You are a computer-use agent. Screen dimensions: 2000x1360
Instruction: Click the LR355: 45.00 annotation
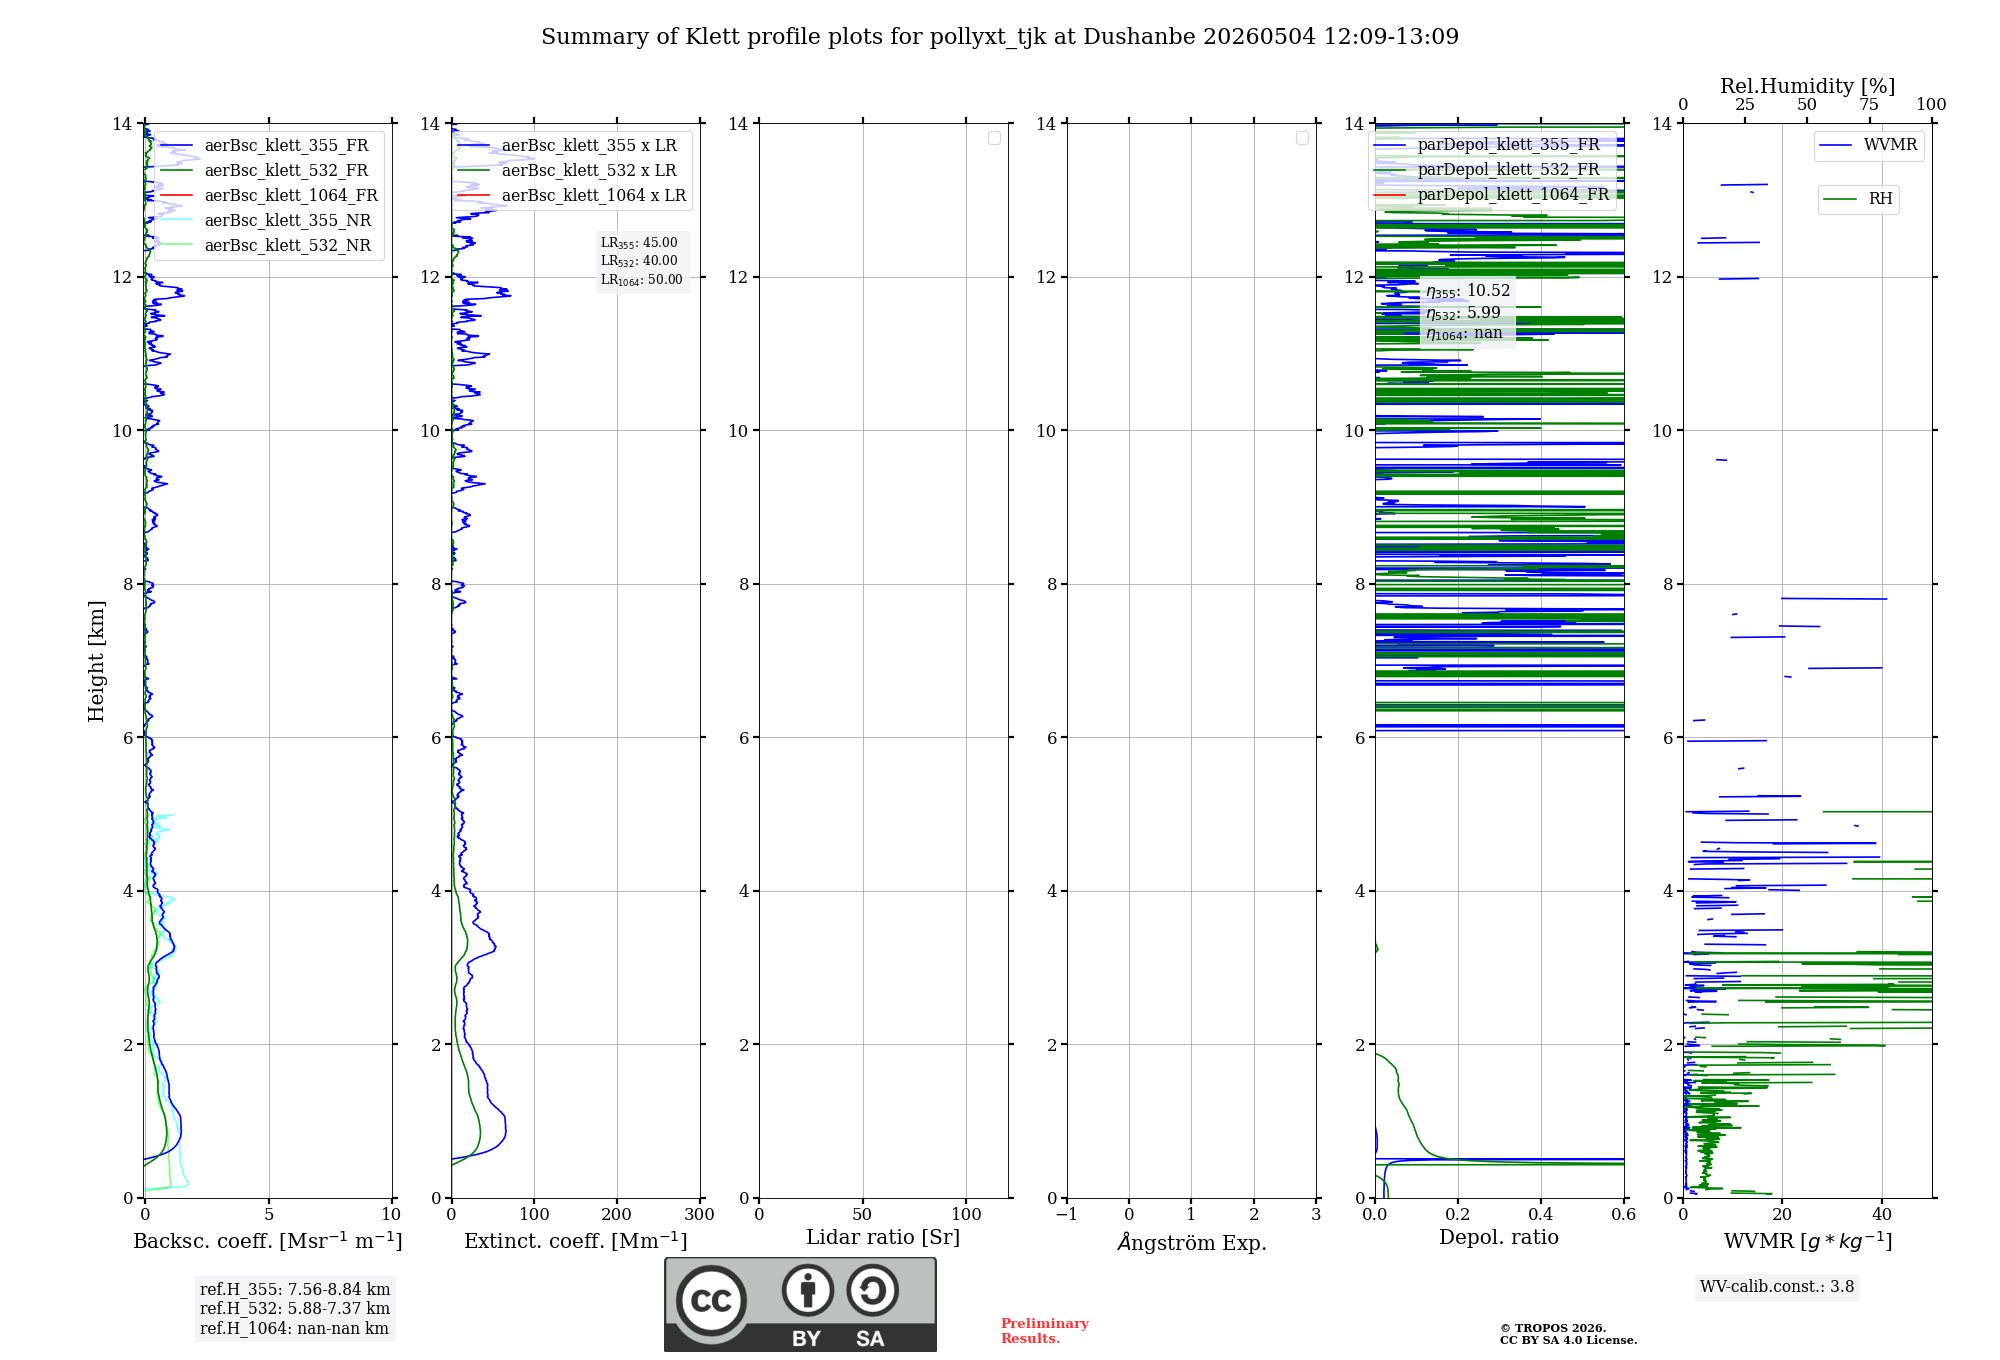639,243
